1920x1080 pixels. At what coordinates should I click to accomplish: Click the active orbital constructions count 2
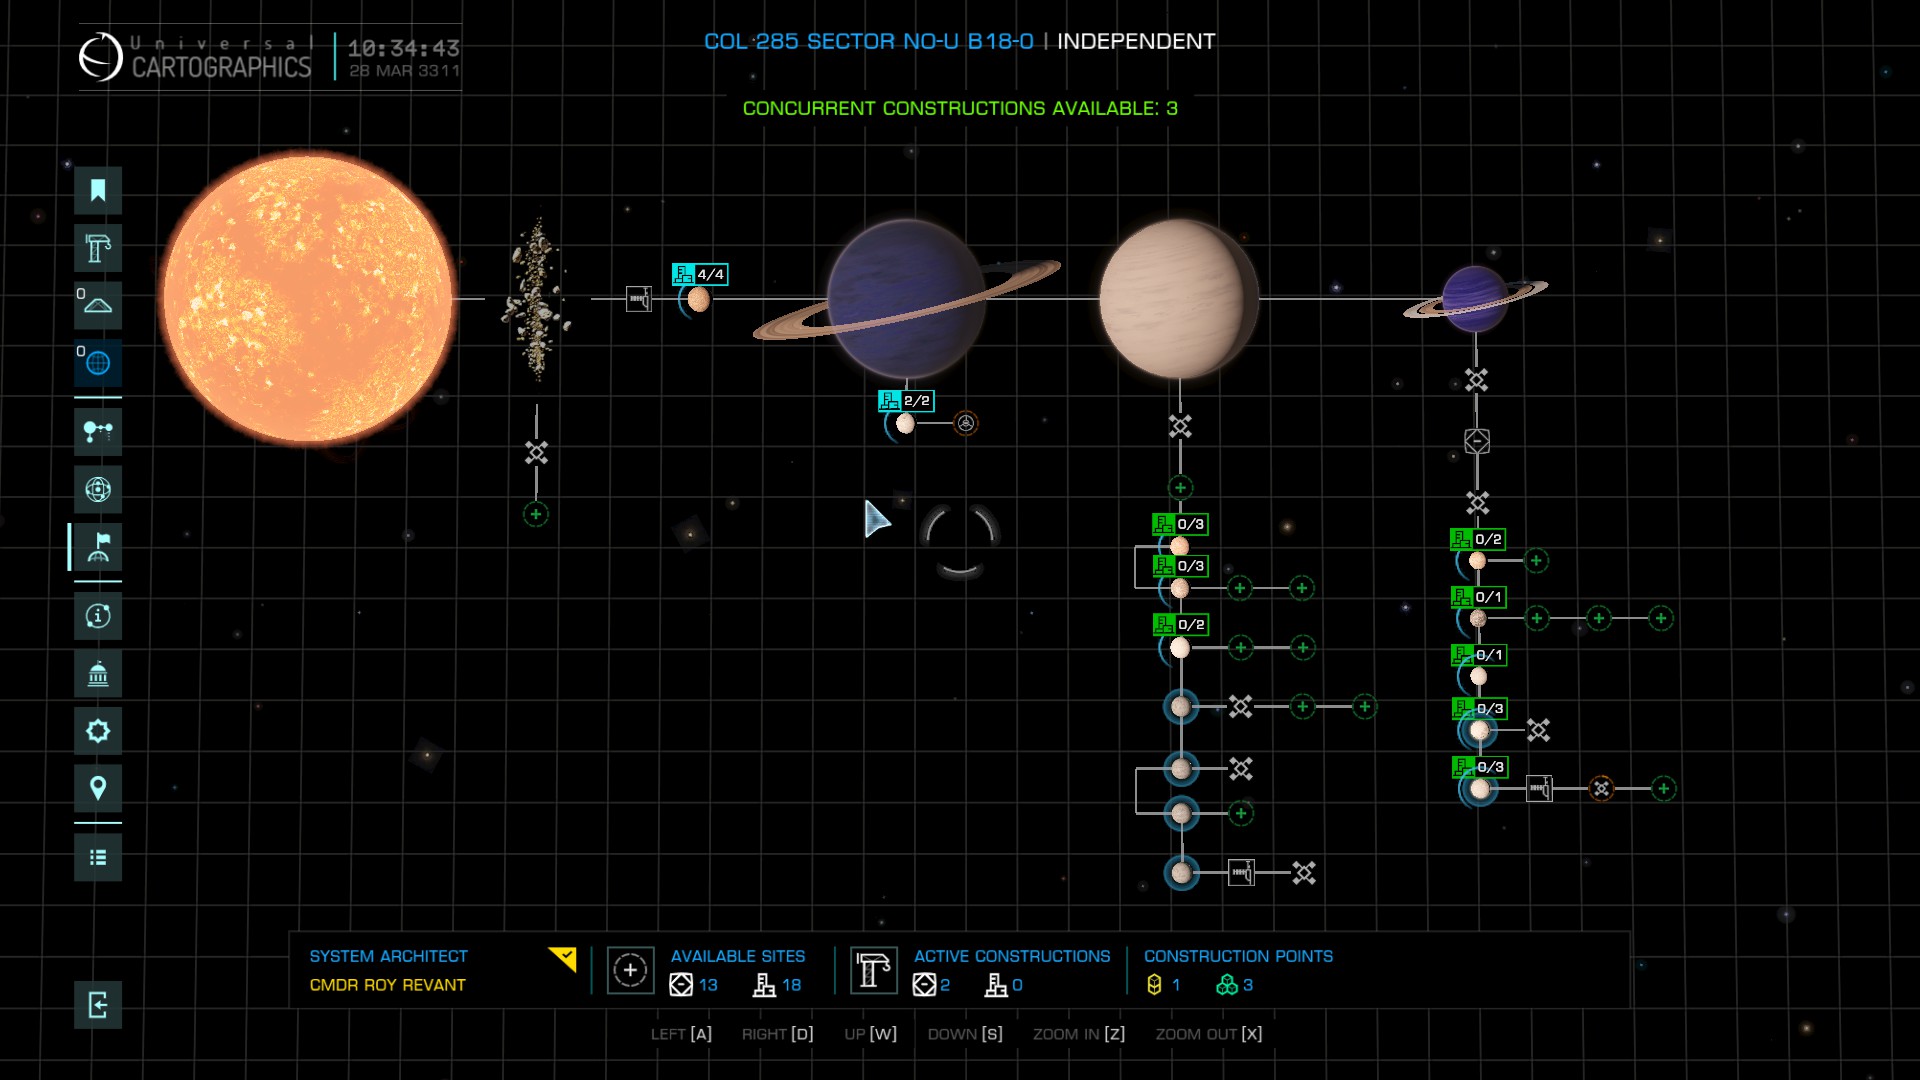[945, 985]
